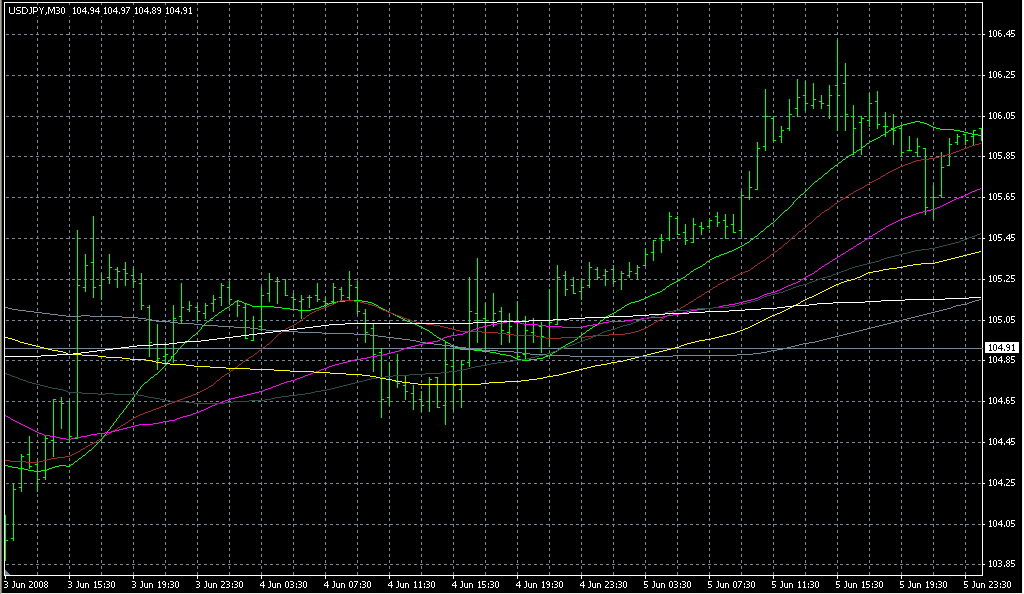This screenshot has width=1024, height=594.
Task: Select the 106.45 price axis label
Action: coord(1001,34)
